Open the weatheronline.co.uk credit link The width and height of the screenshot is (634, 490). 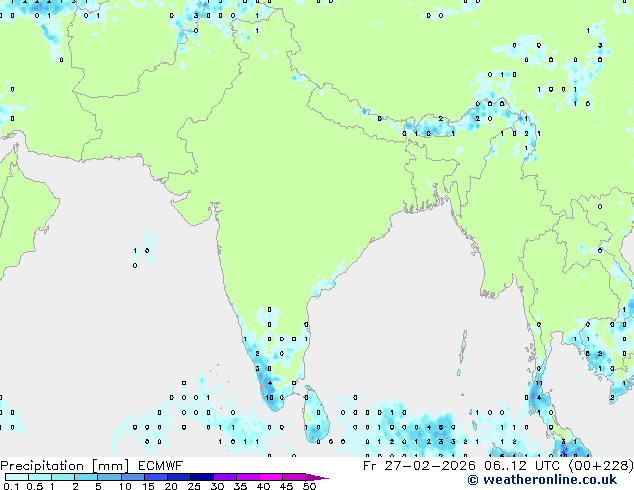click(542, 480)
